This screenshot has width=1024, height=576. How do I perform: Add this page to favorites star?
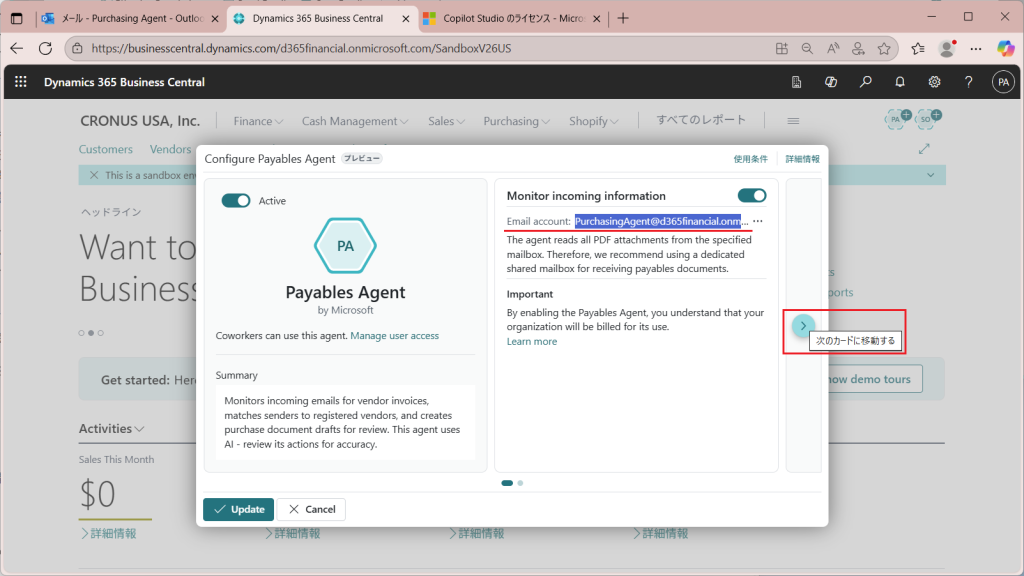point(884,48)
